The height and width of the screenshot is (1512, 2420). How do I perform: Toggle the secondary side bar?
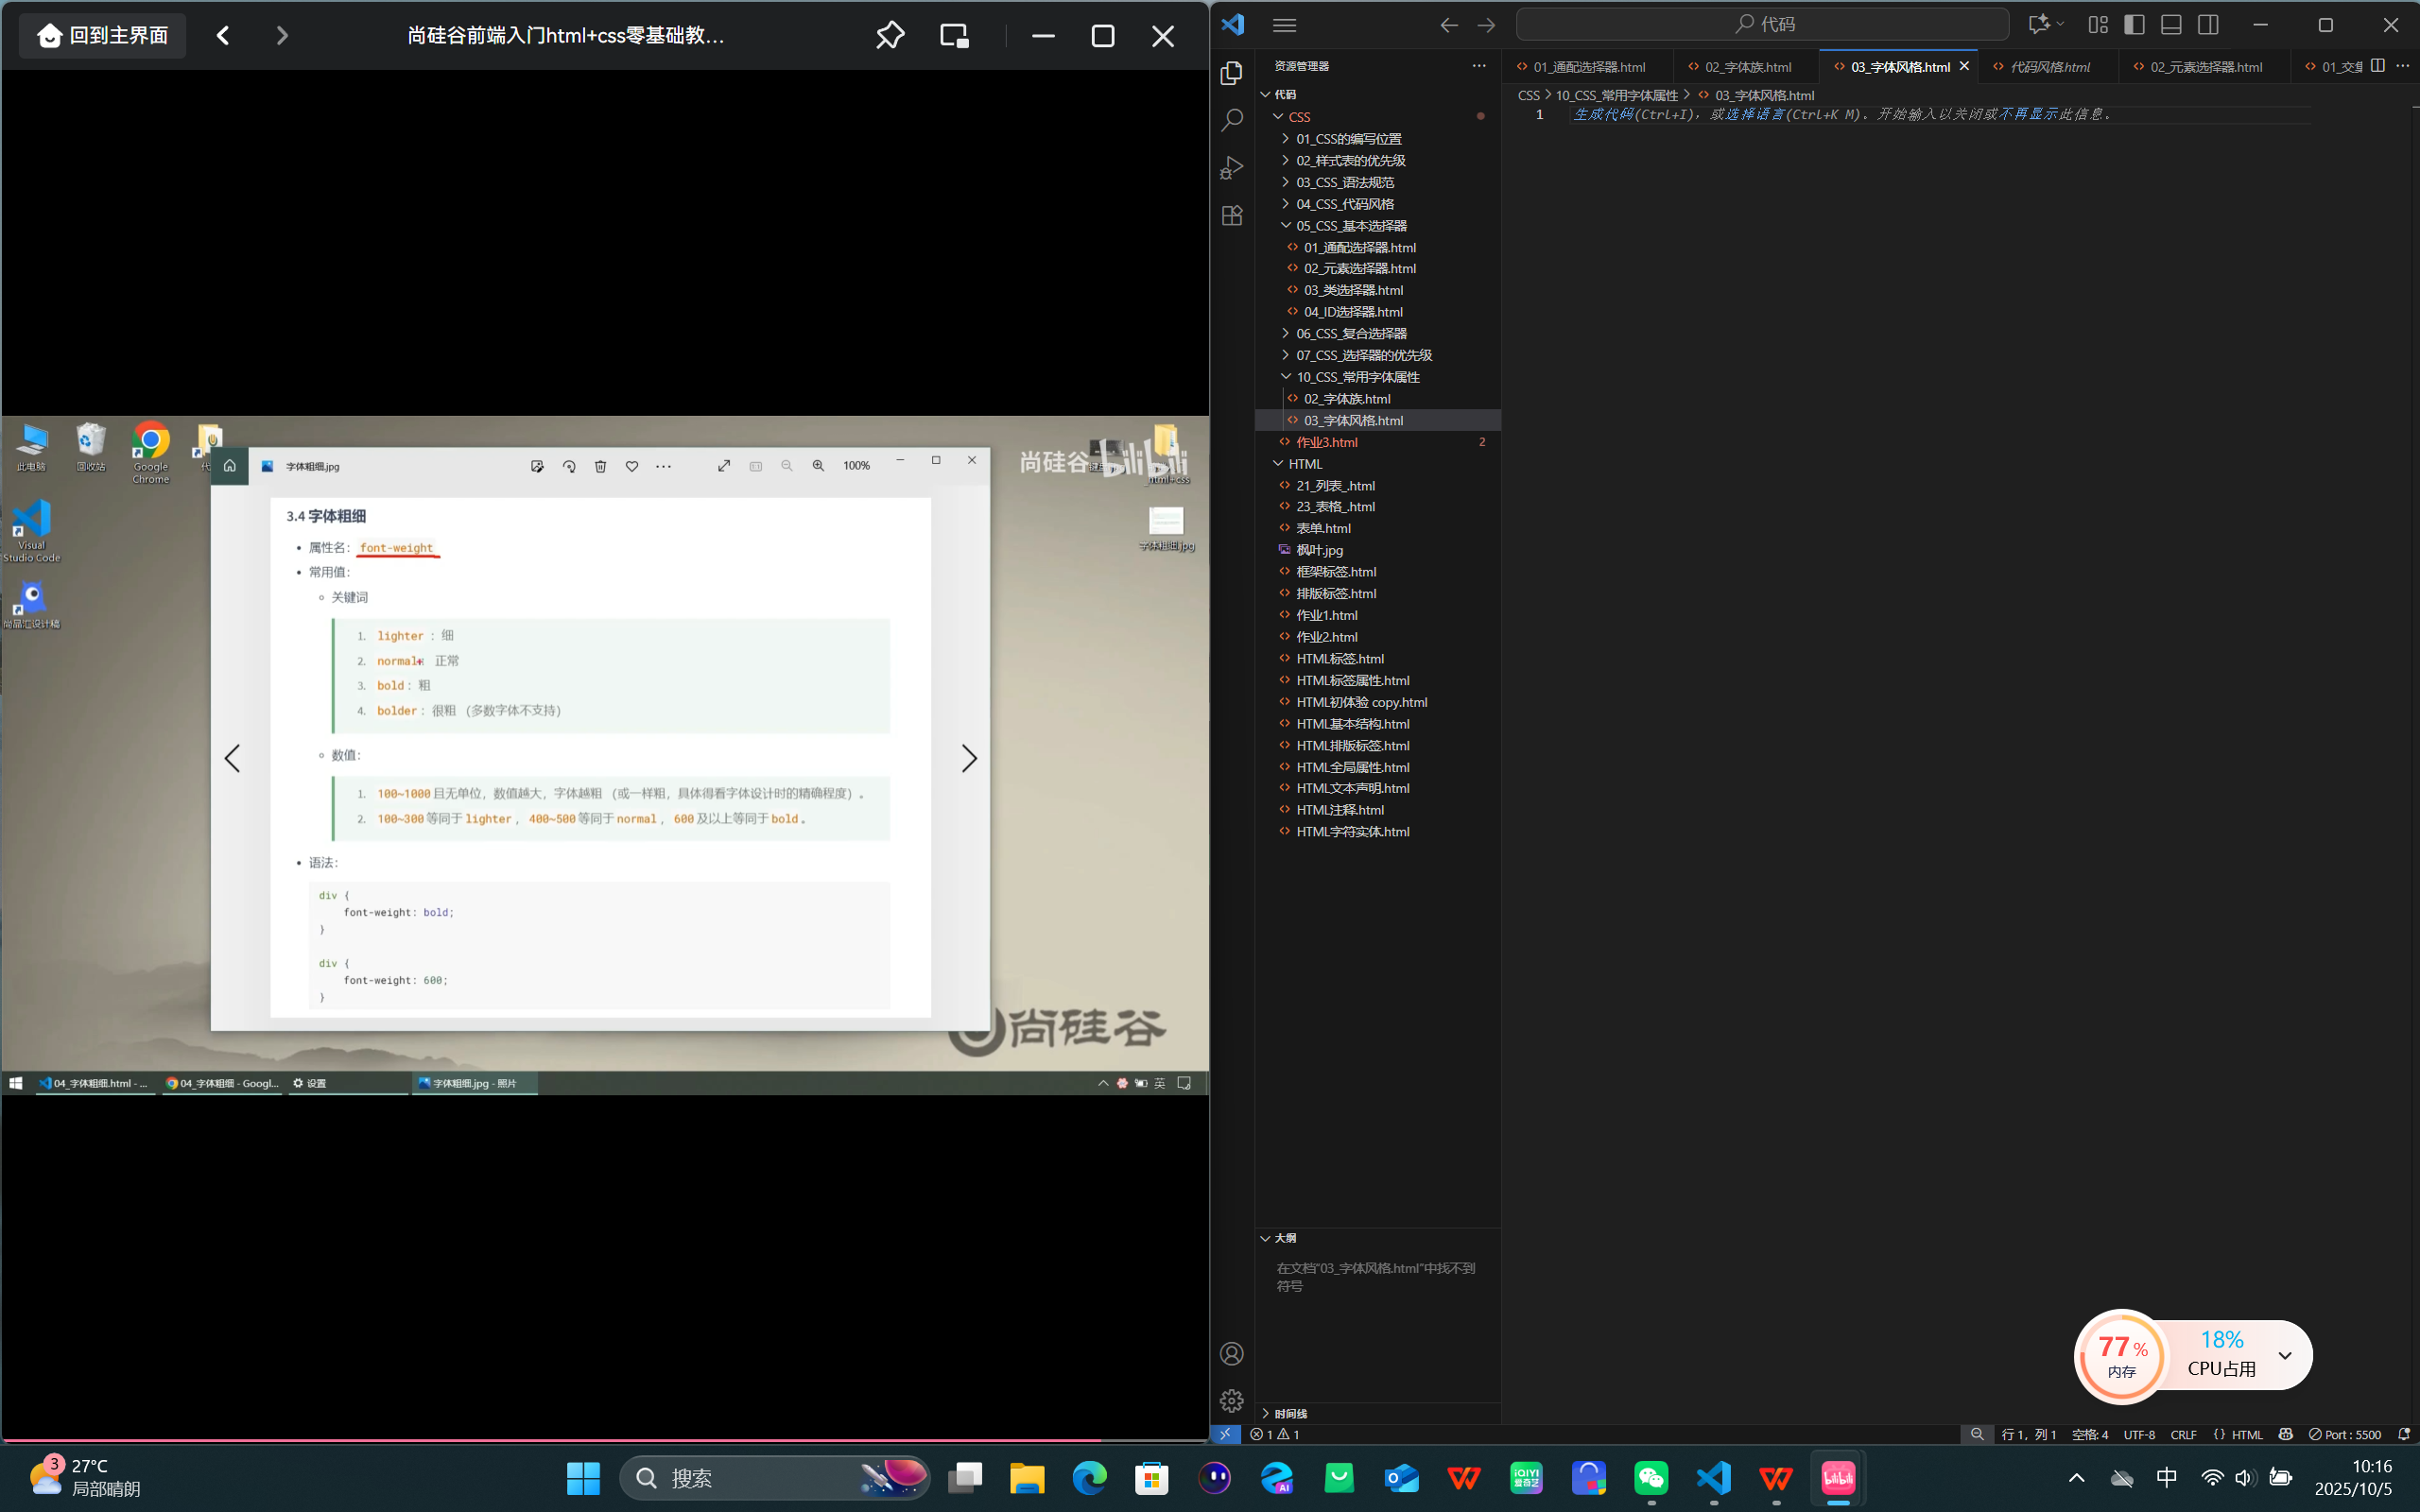2208,25
